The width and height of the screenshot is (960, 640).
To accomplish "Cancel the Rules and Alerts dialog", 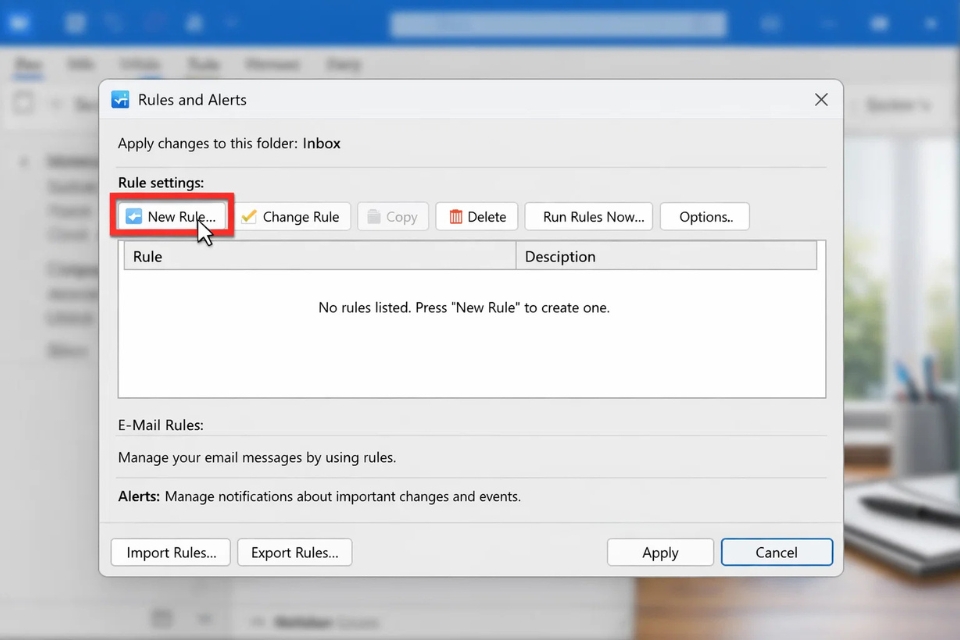I will coord(777,552).
